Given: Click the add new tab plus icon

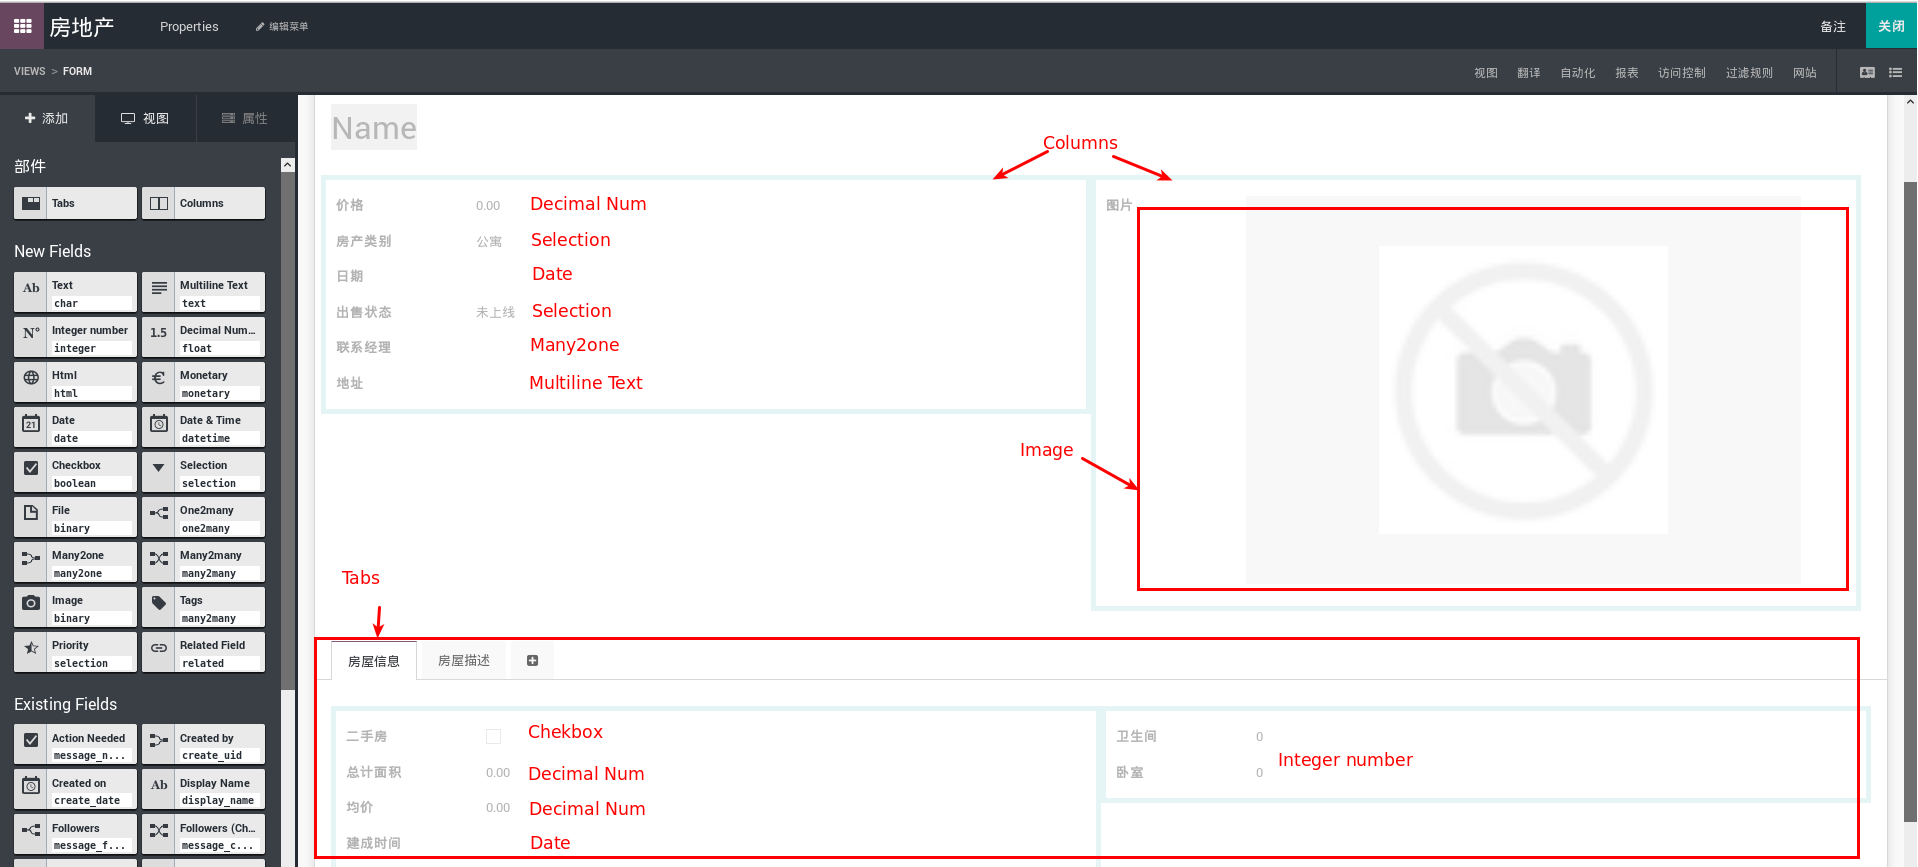Looking at the screenshot, I should click(x=532, y=661).
